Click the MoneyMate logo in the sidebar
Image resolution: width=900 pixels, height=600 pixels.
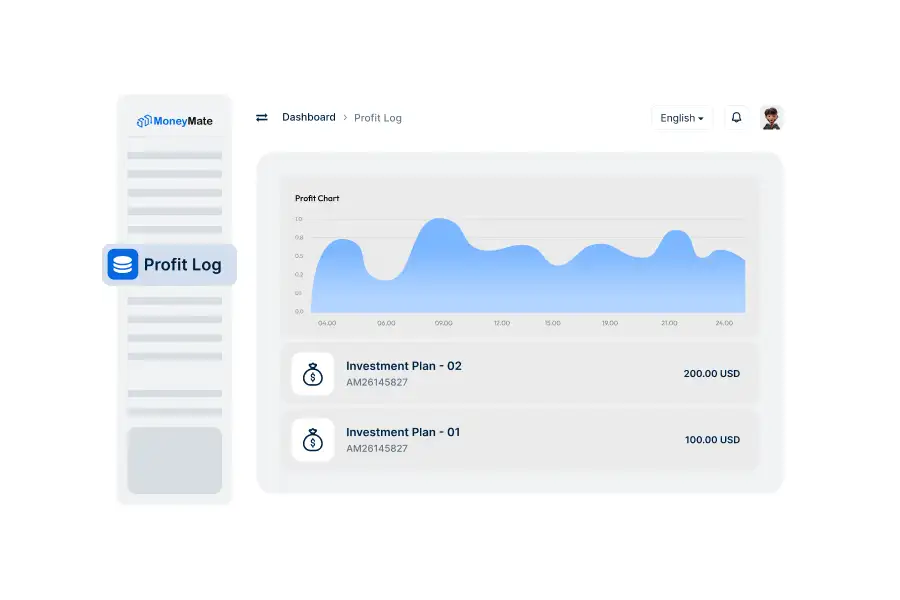point(175,121)
